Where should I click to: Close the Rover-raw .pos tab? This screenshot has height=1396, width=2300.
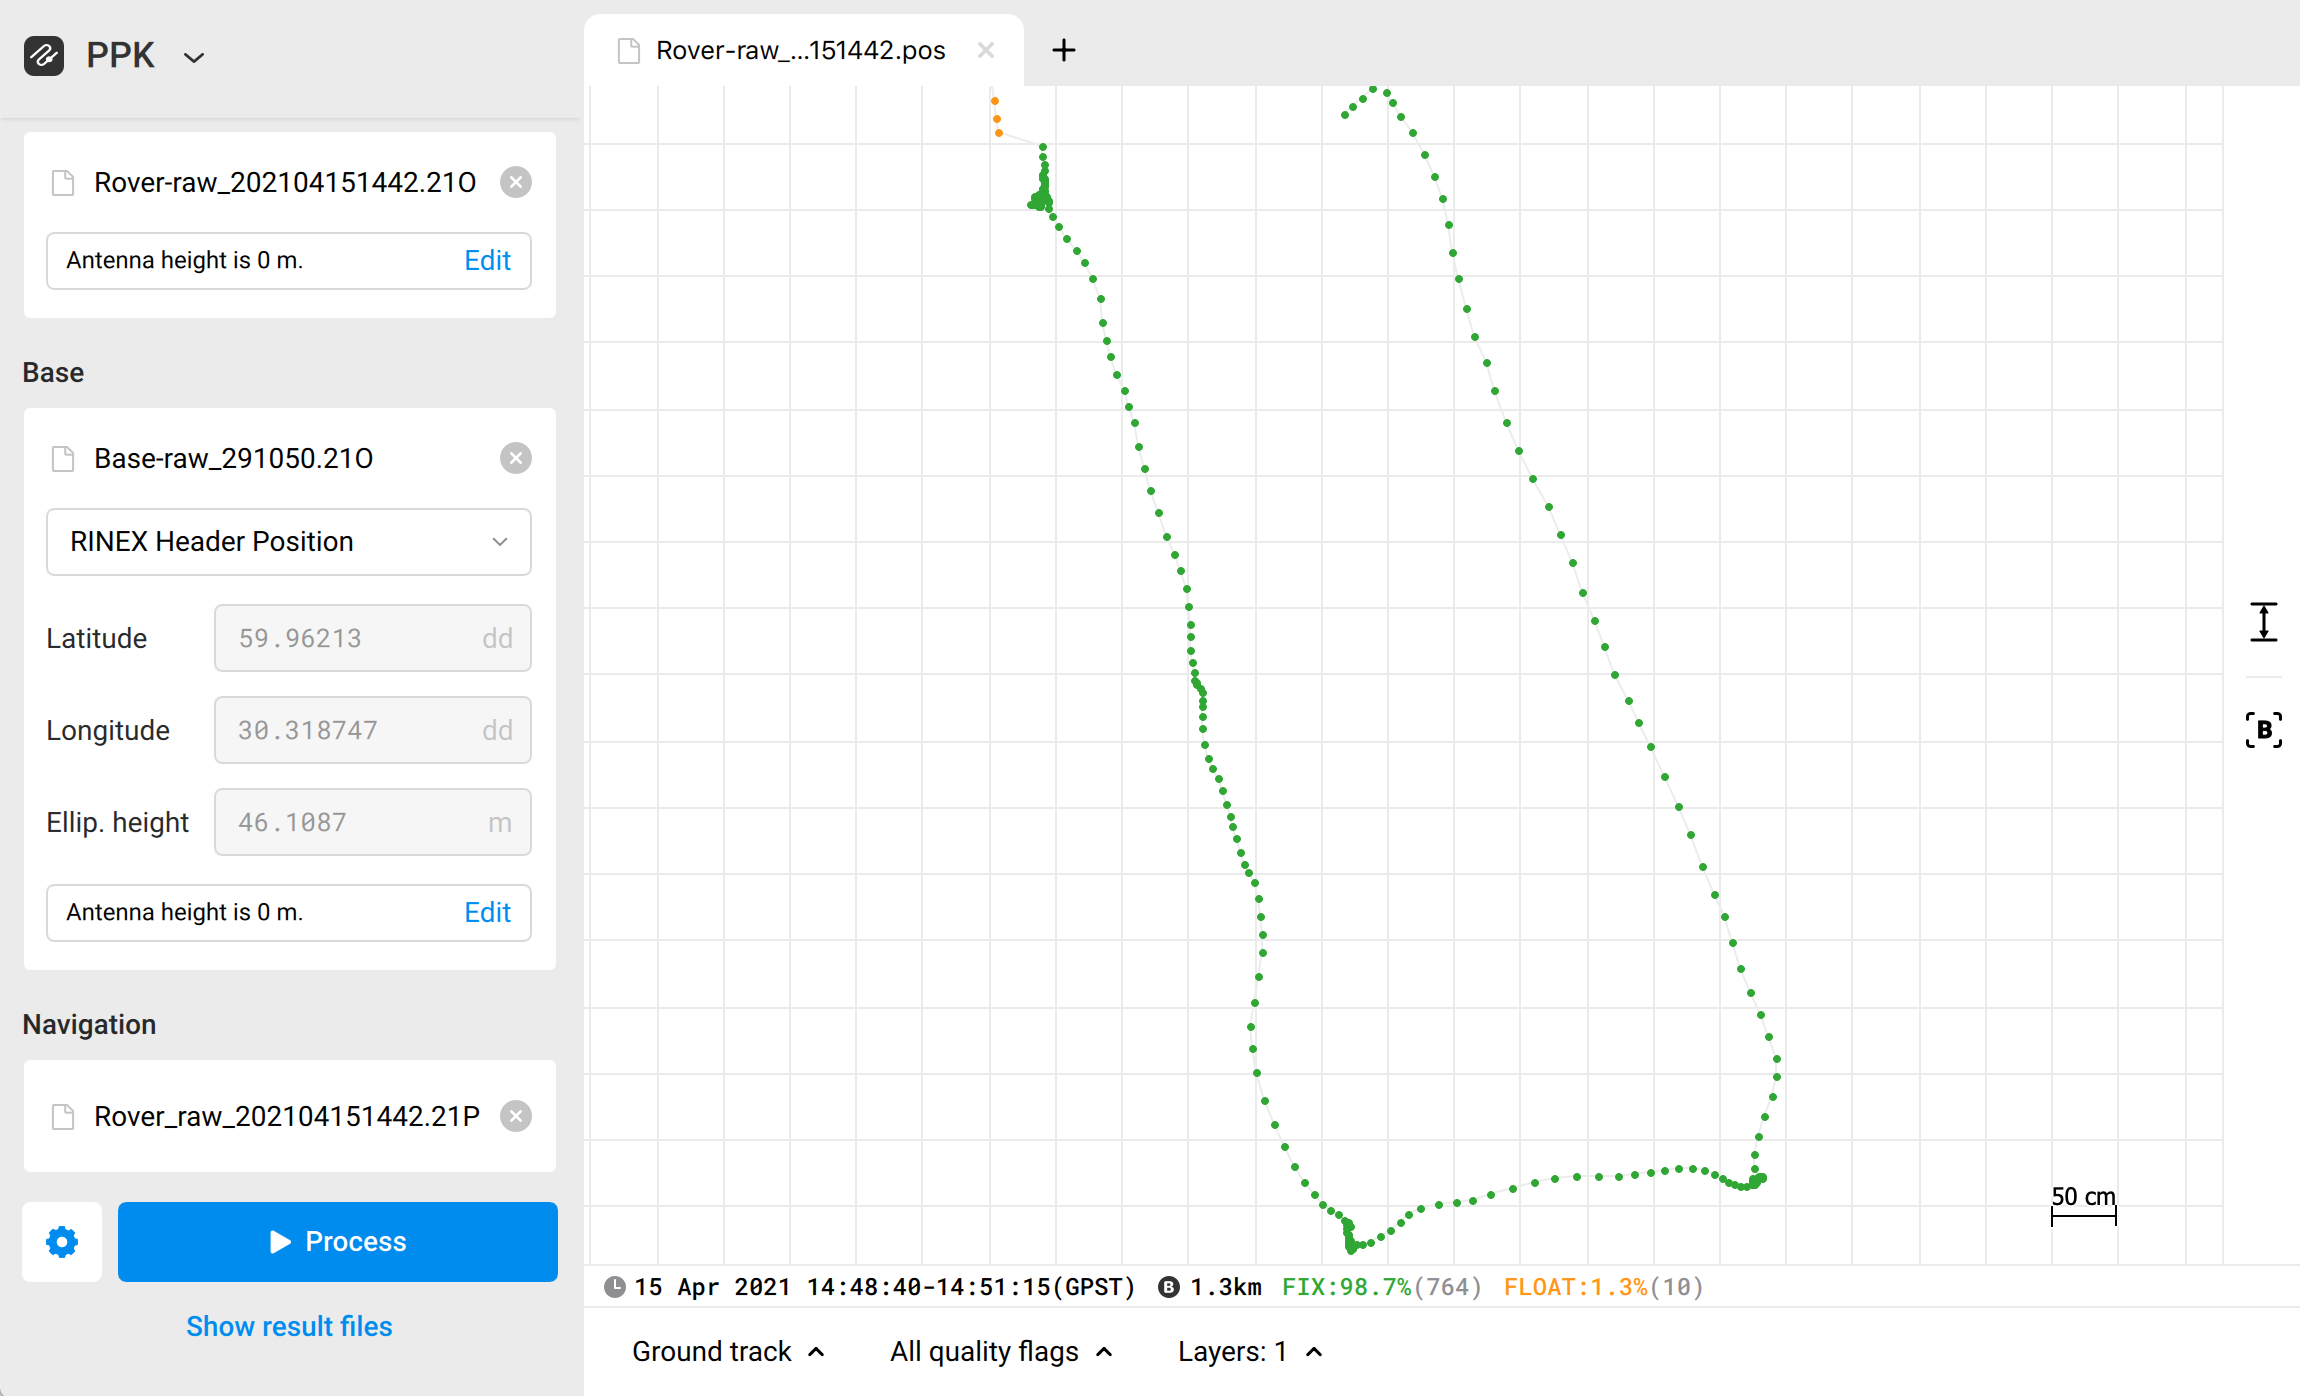click(x=986, y=50)
